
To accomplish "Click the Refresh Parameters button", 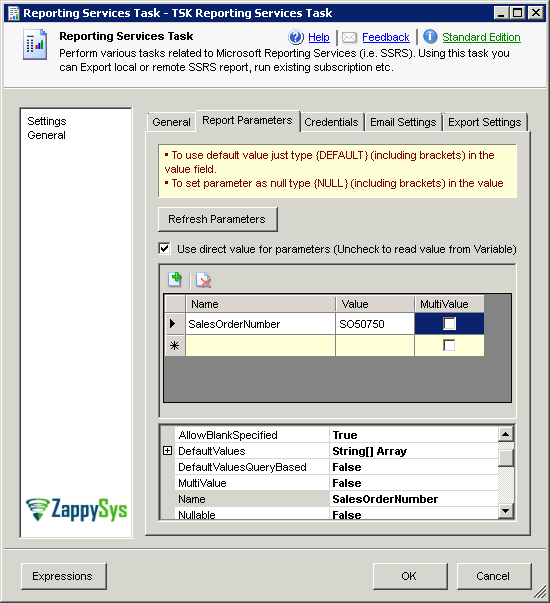I will (x=217, y=219).
